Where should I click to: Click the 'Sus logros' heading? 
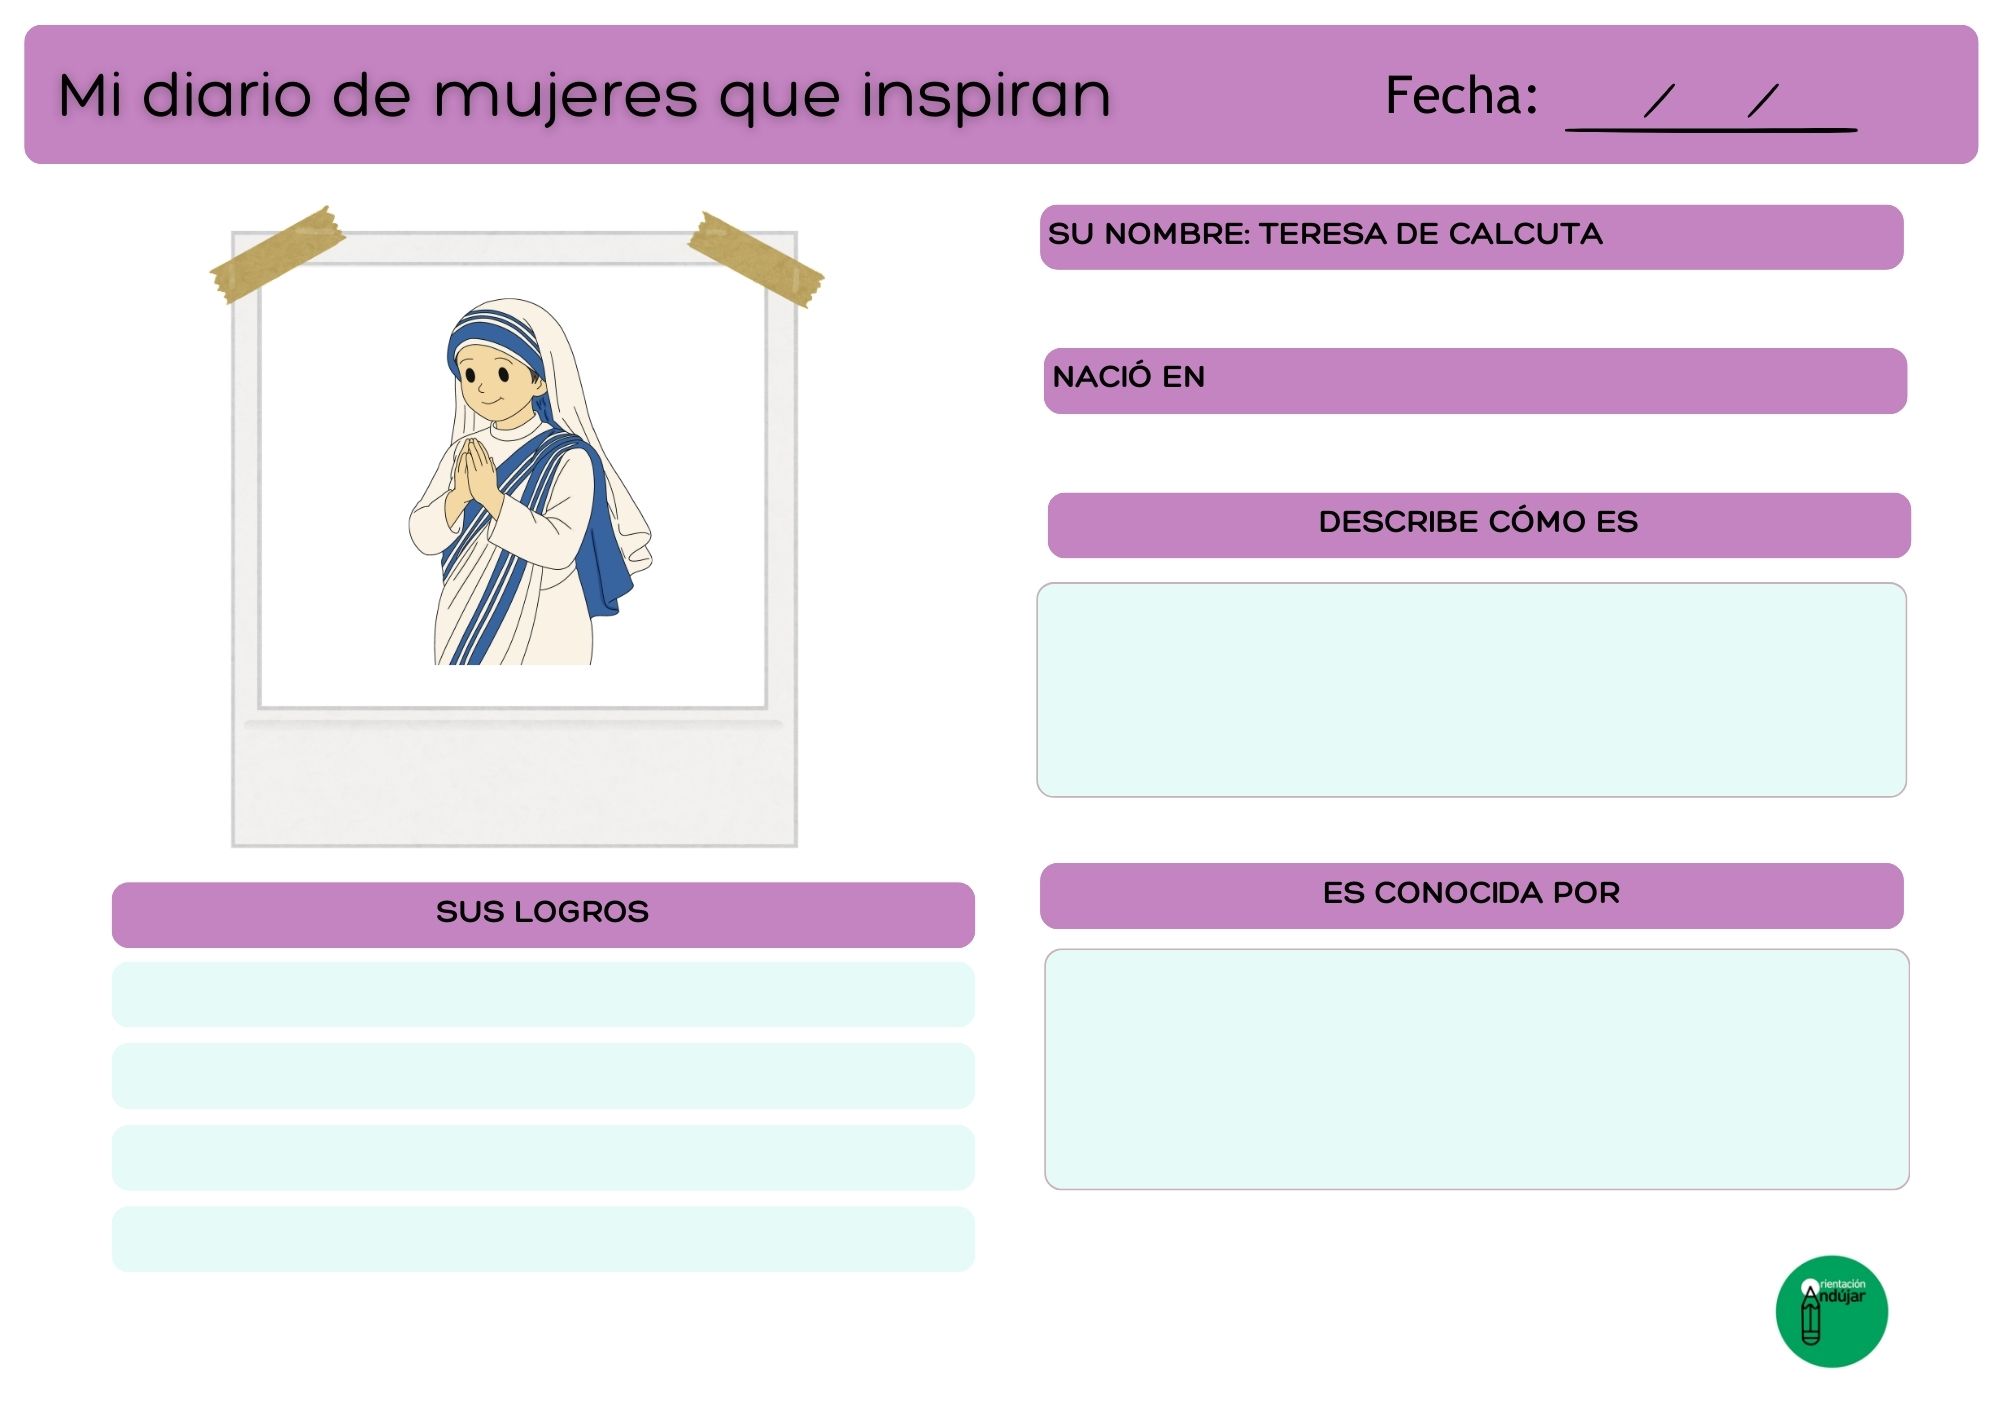pos(543,914)
